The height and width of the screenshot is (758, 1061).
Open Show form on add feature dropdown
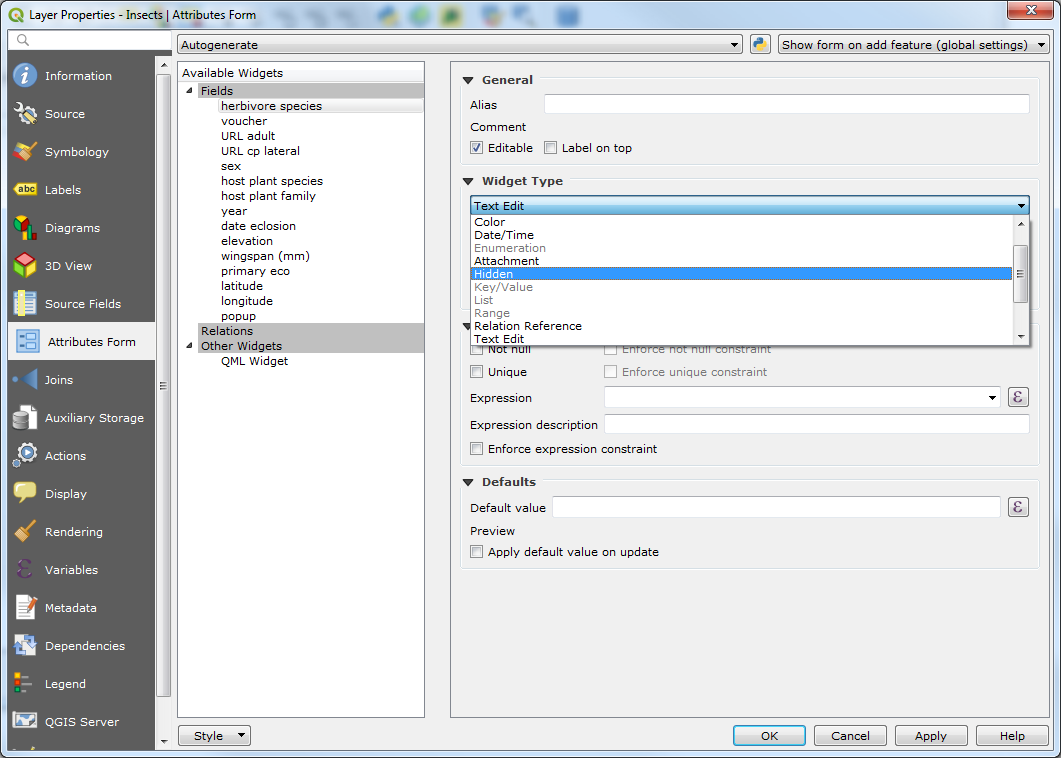[913, 45]
